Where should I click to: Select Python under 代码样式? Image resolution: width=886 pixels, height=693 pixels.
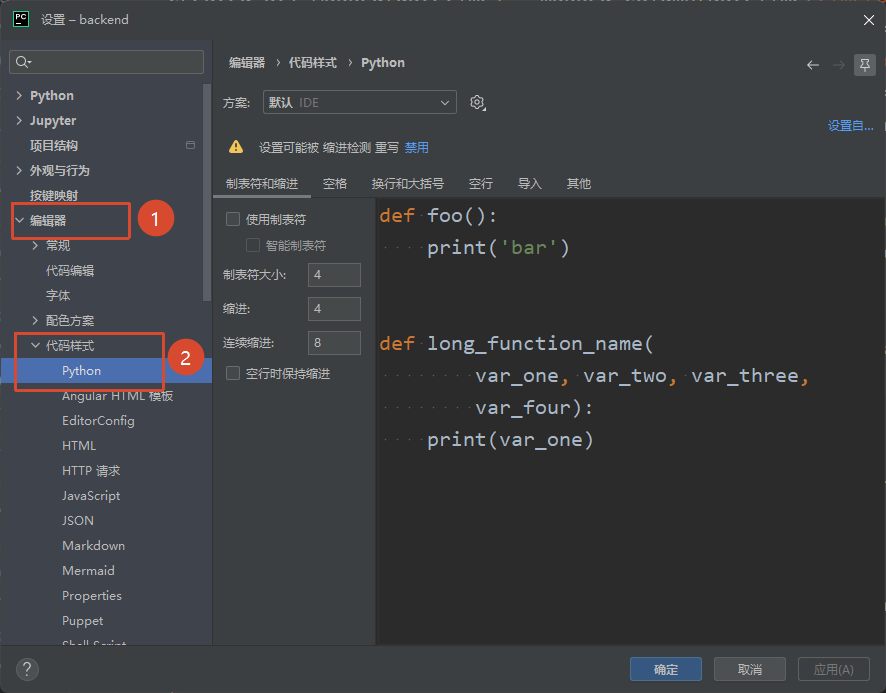click(81, 370)
